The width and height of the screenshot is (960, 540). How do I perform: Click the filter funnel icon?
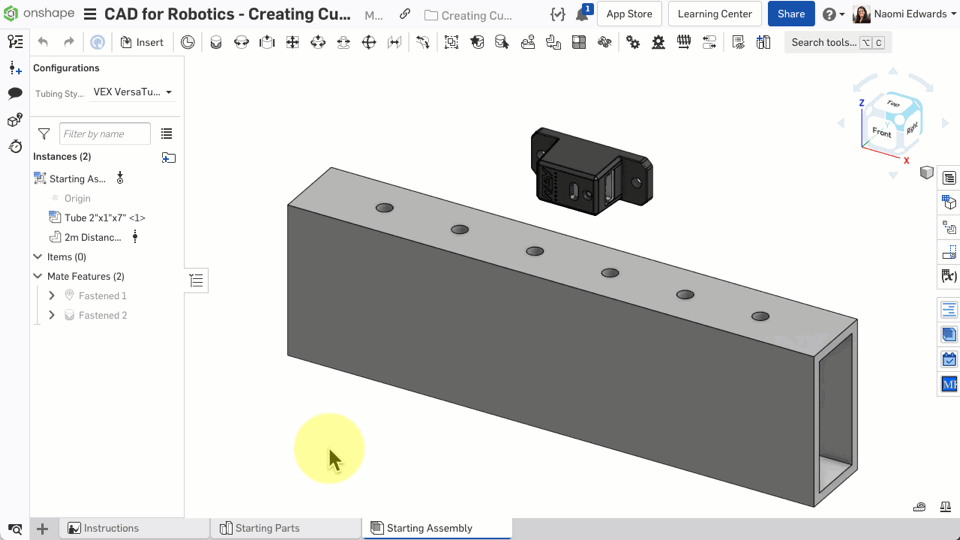tap(43, 133)
